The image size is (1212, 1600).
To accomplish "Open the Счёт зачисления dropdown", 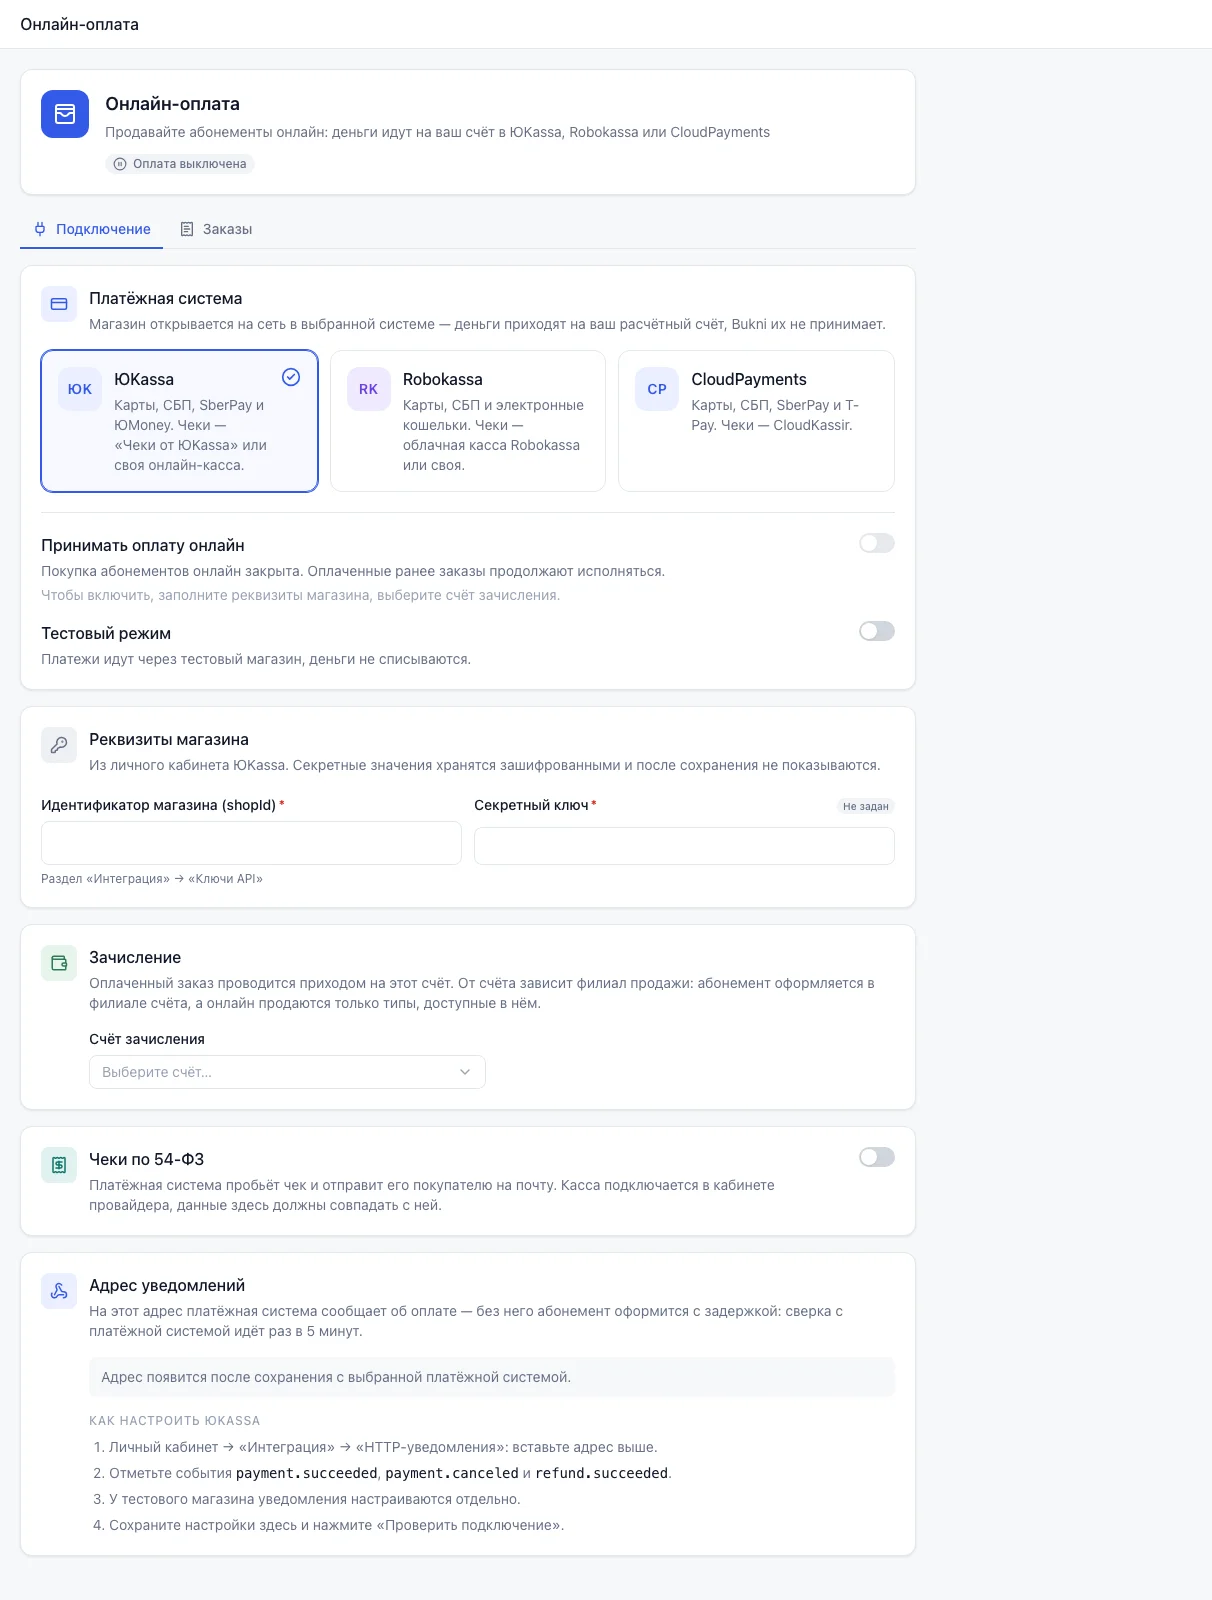I will 287,1072.
